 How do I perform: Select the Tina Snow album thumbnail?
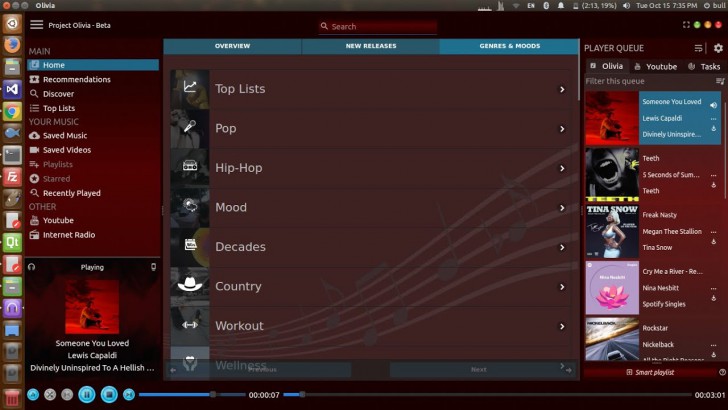click(x=612, y=231)
